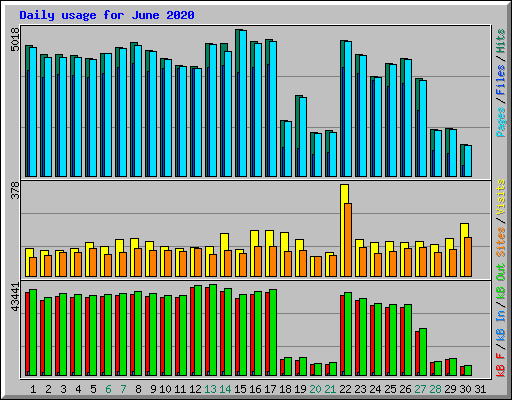Viewport: 512px width, 400px height.
Task: Click the 43441 kB axis value
Action: click(x=15, y=296)
